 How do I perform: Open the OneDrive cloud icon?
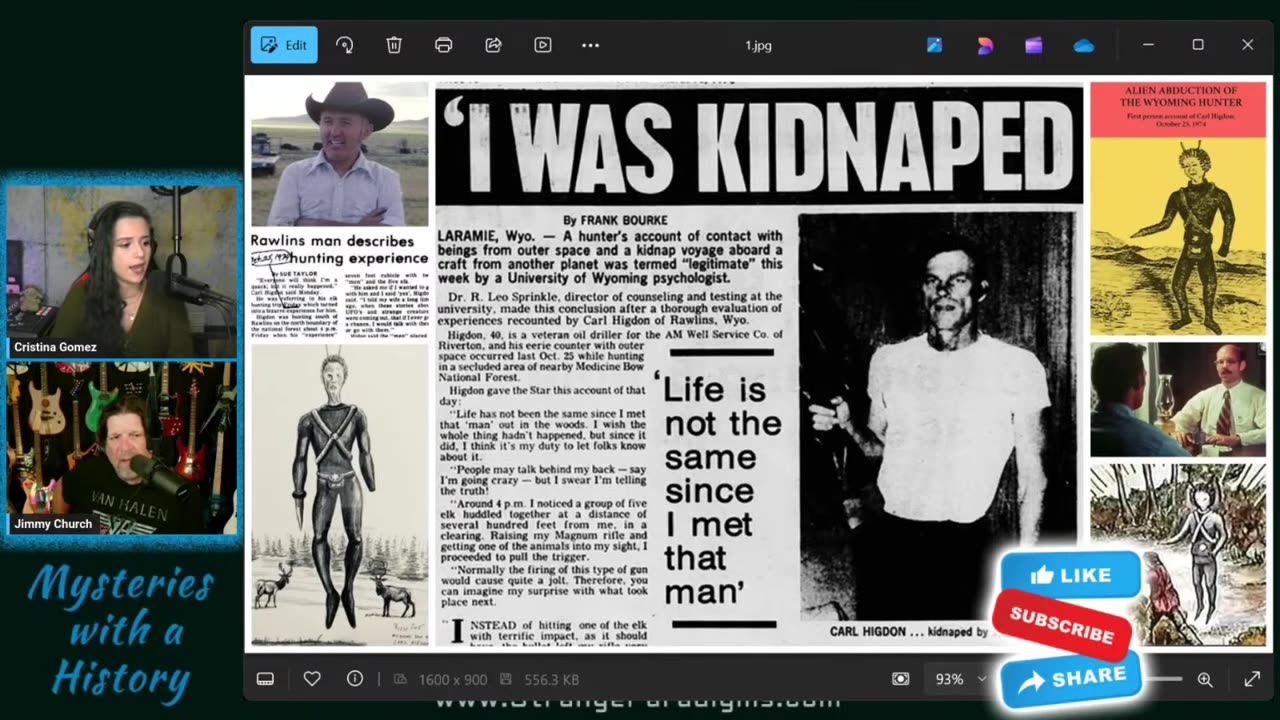point(1084,45)
